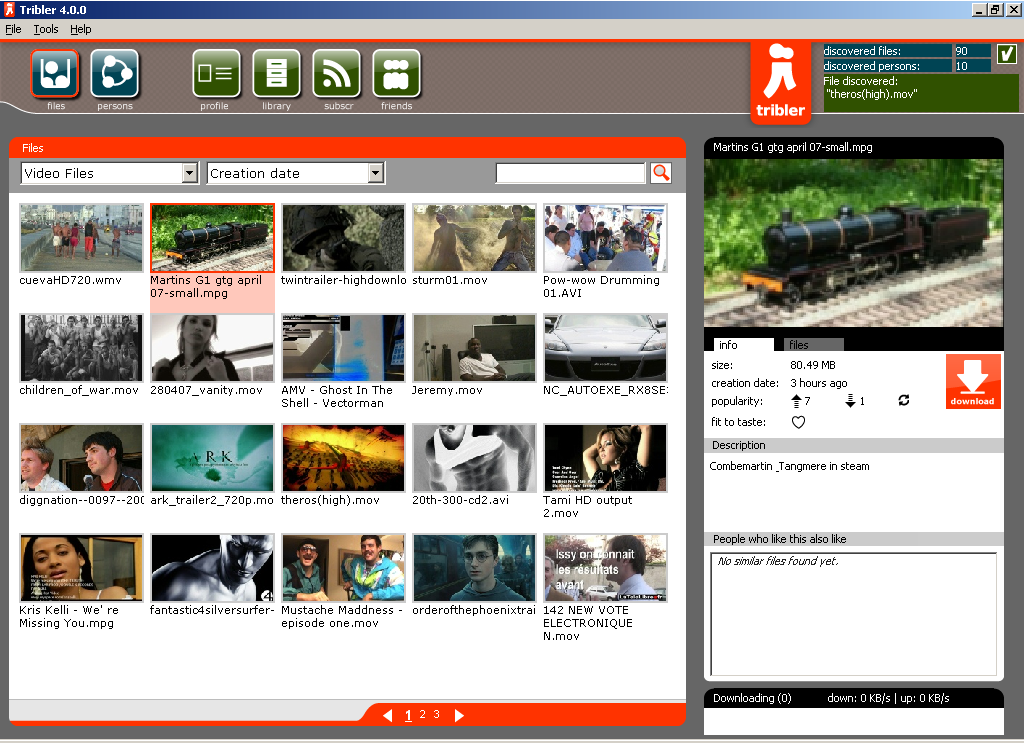Open the library icon
Image resolution: width=1024 pixels, height=743 pixels.
(276, 74)
